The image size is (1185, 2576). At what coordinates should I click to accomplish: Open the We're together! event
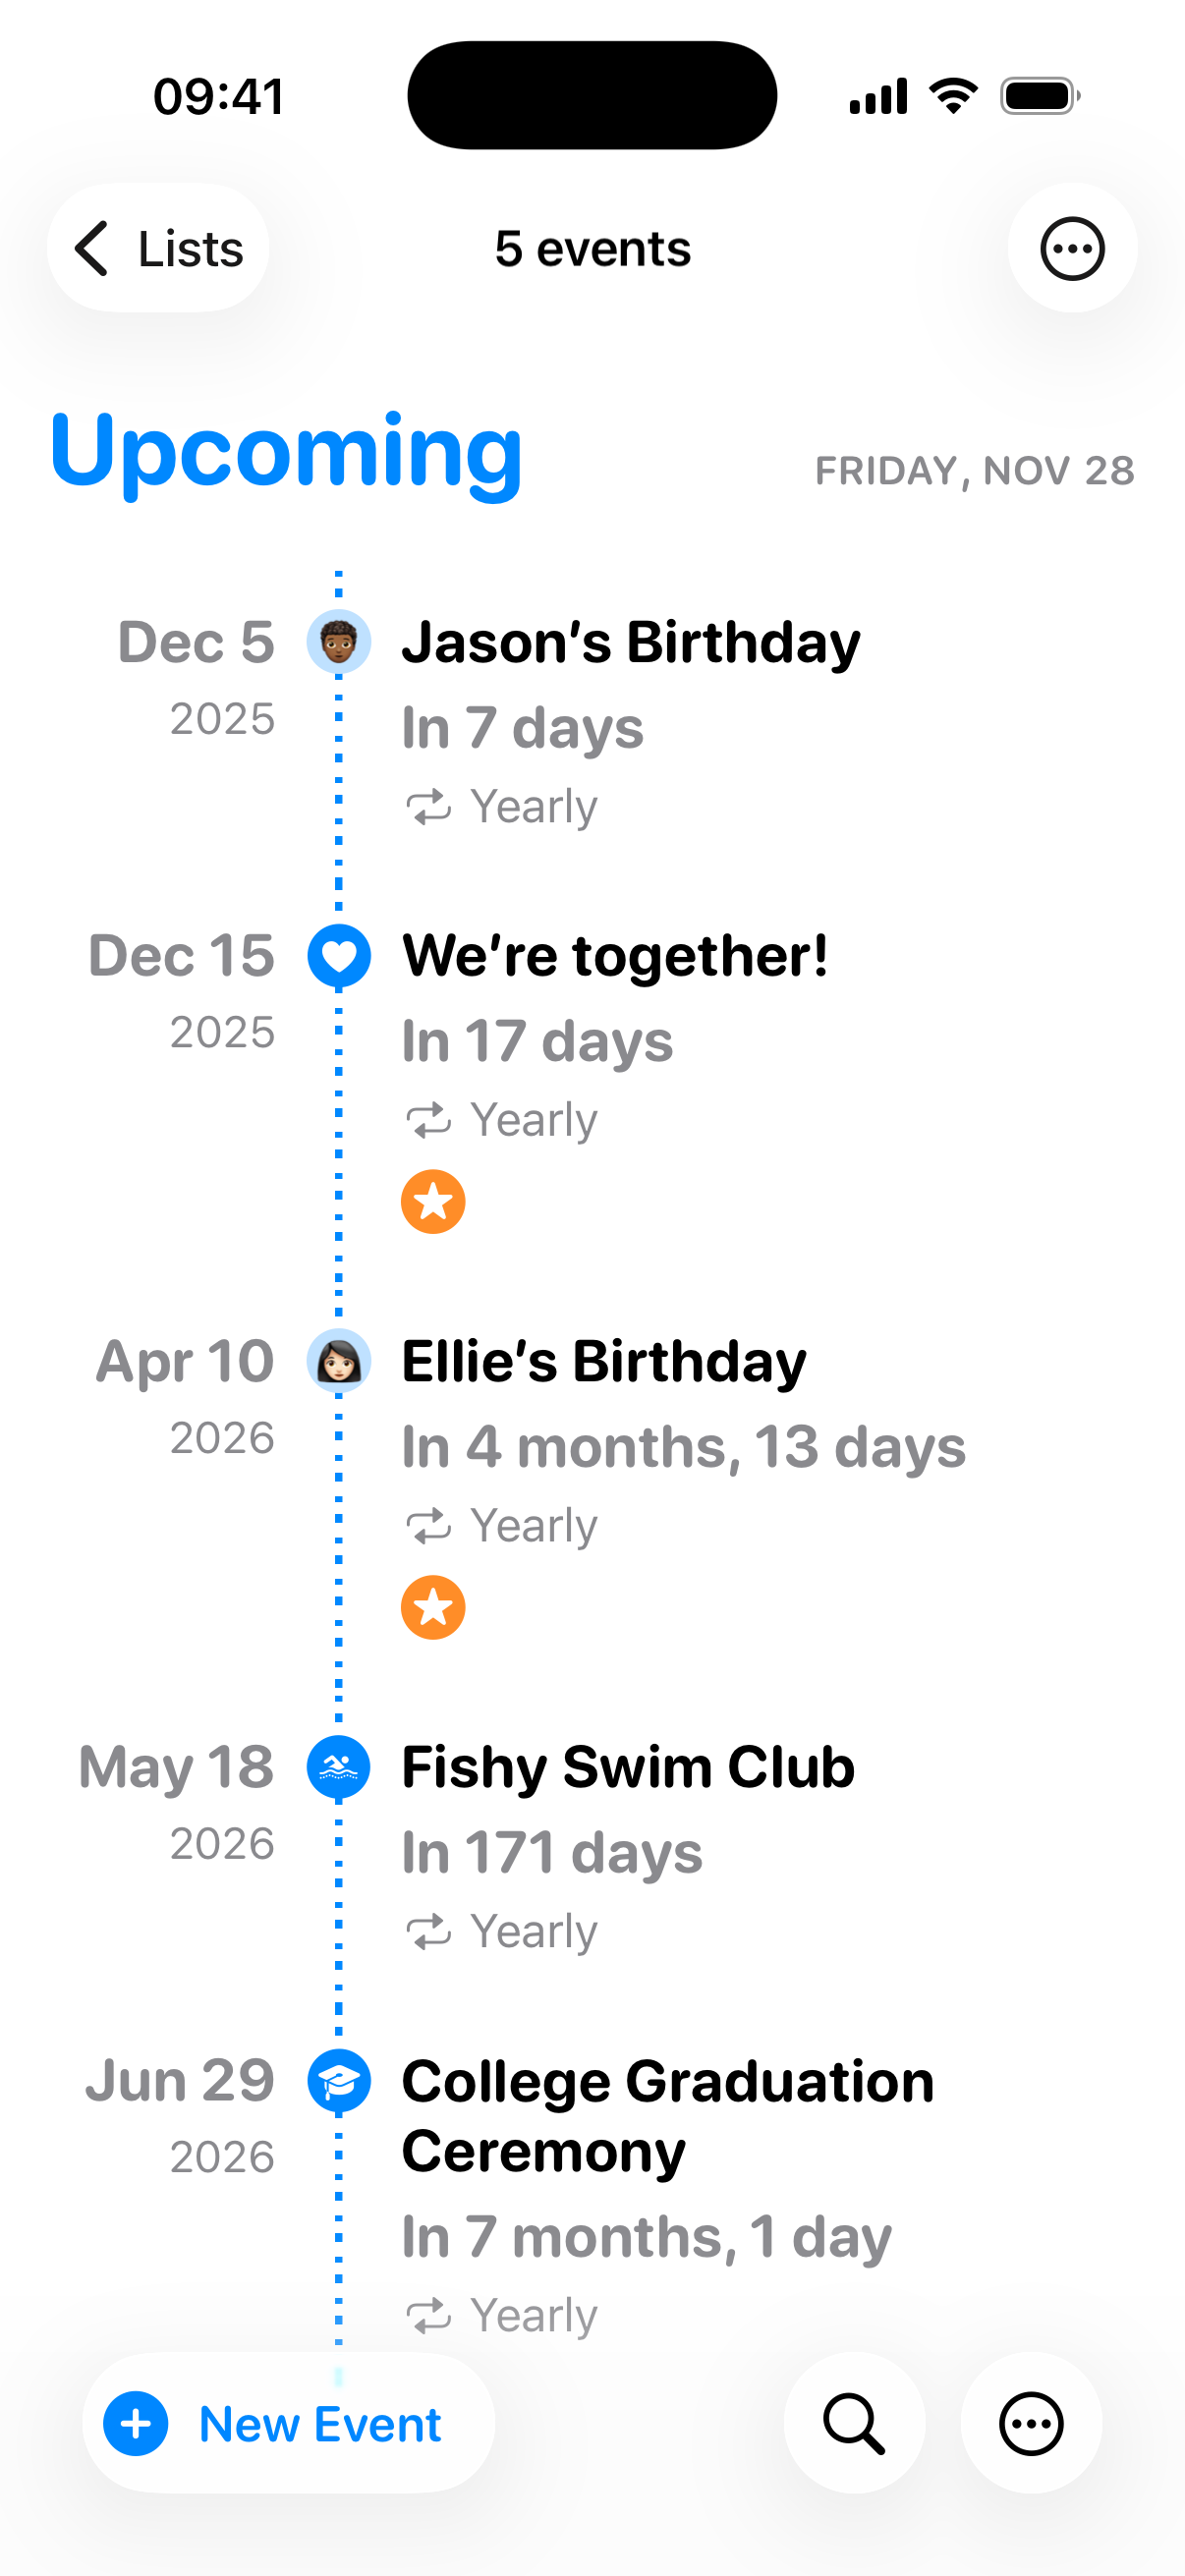615,956
